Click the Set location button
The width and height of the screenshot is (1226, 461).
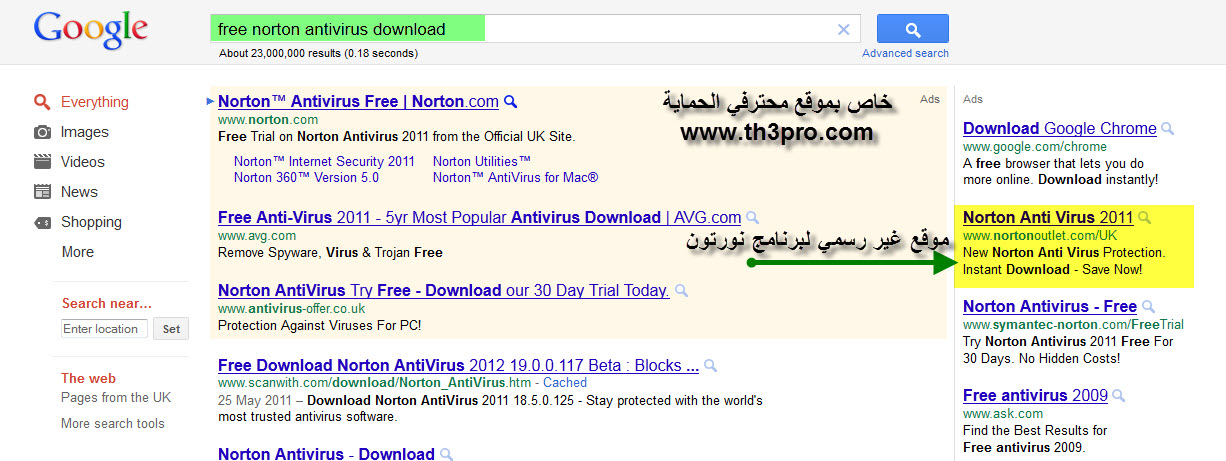[x=171, y=329]
